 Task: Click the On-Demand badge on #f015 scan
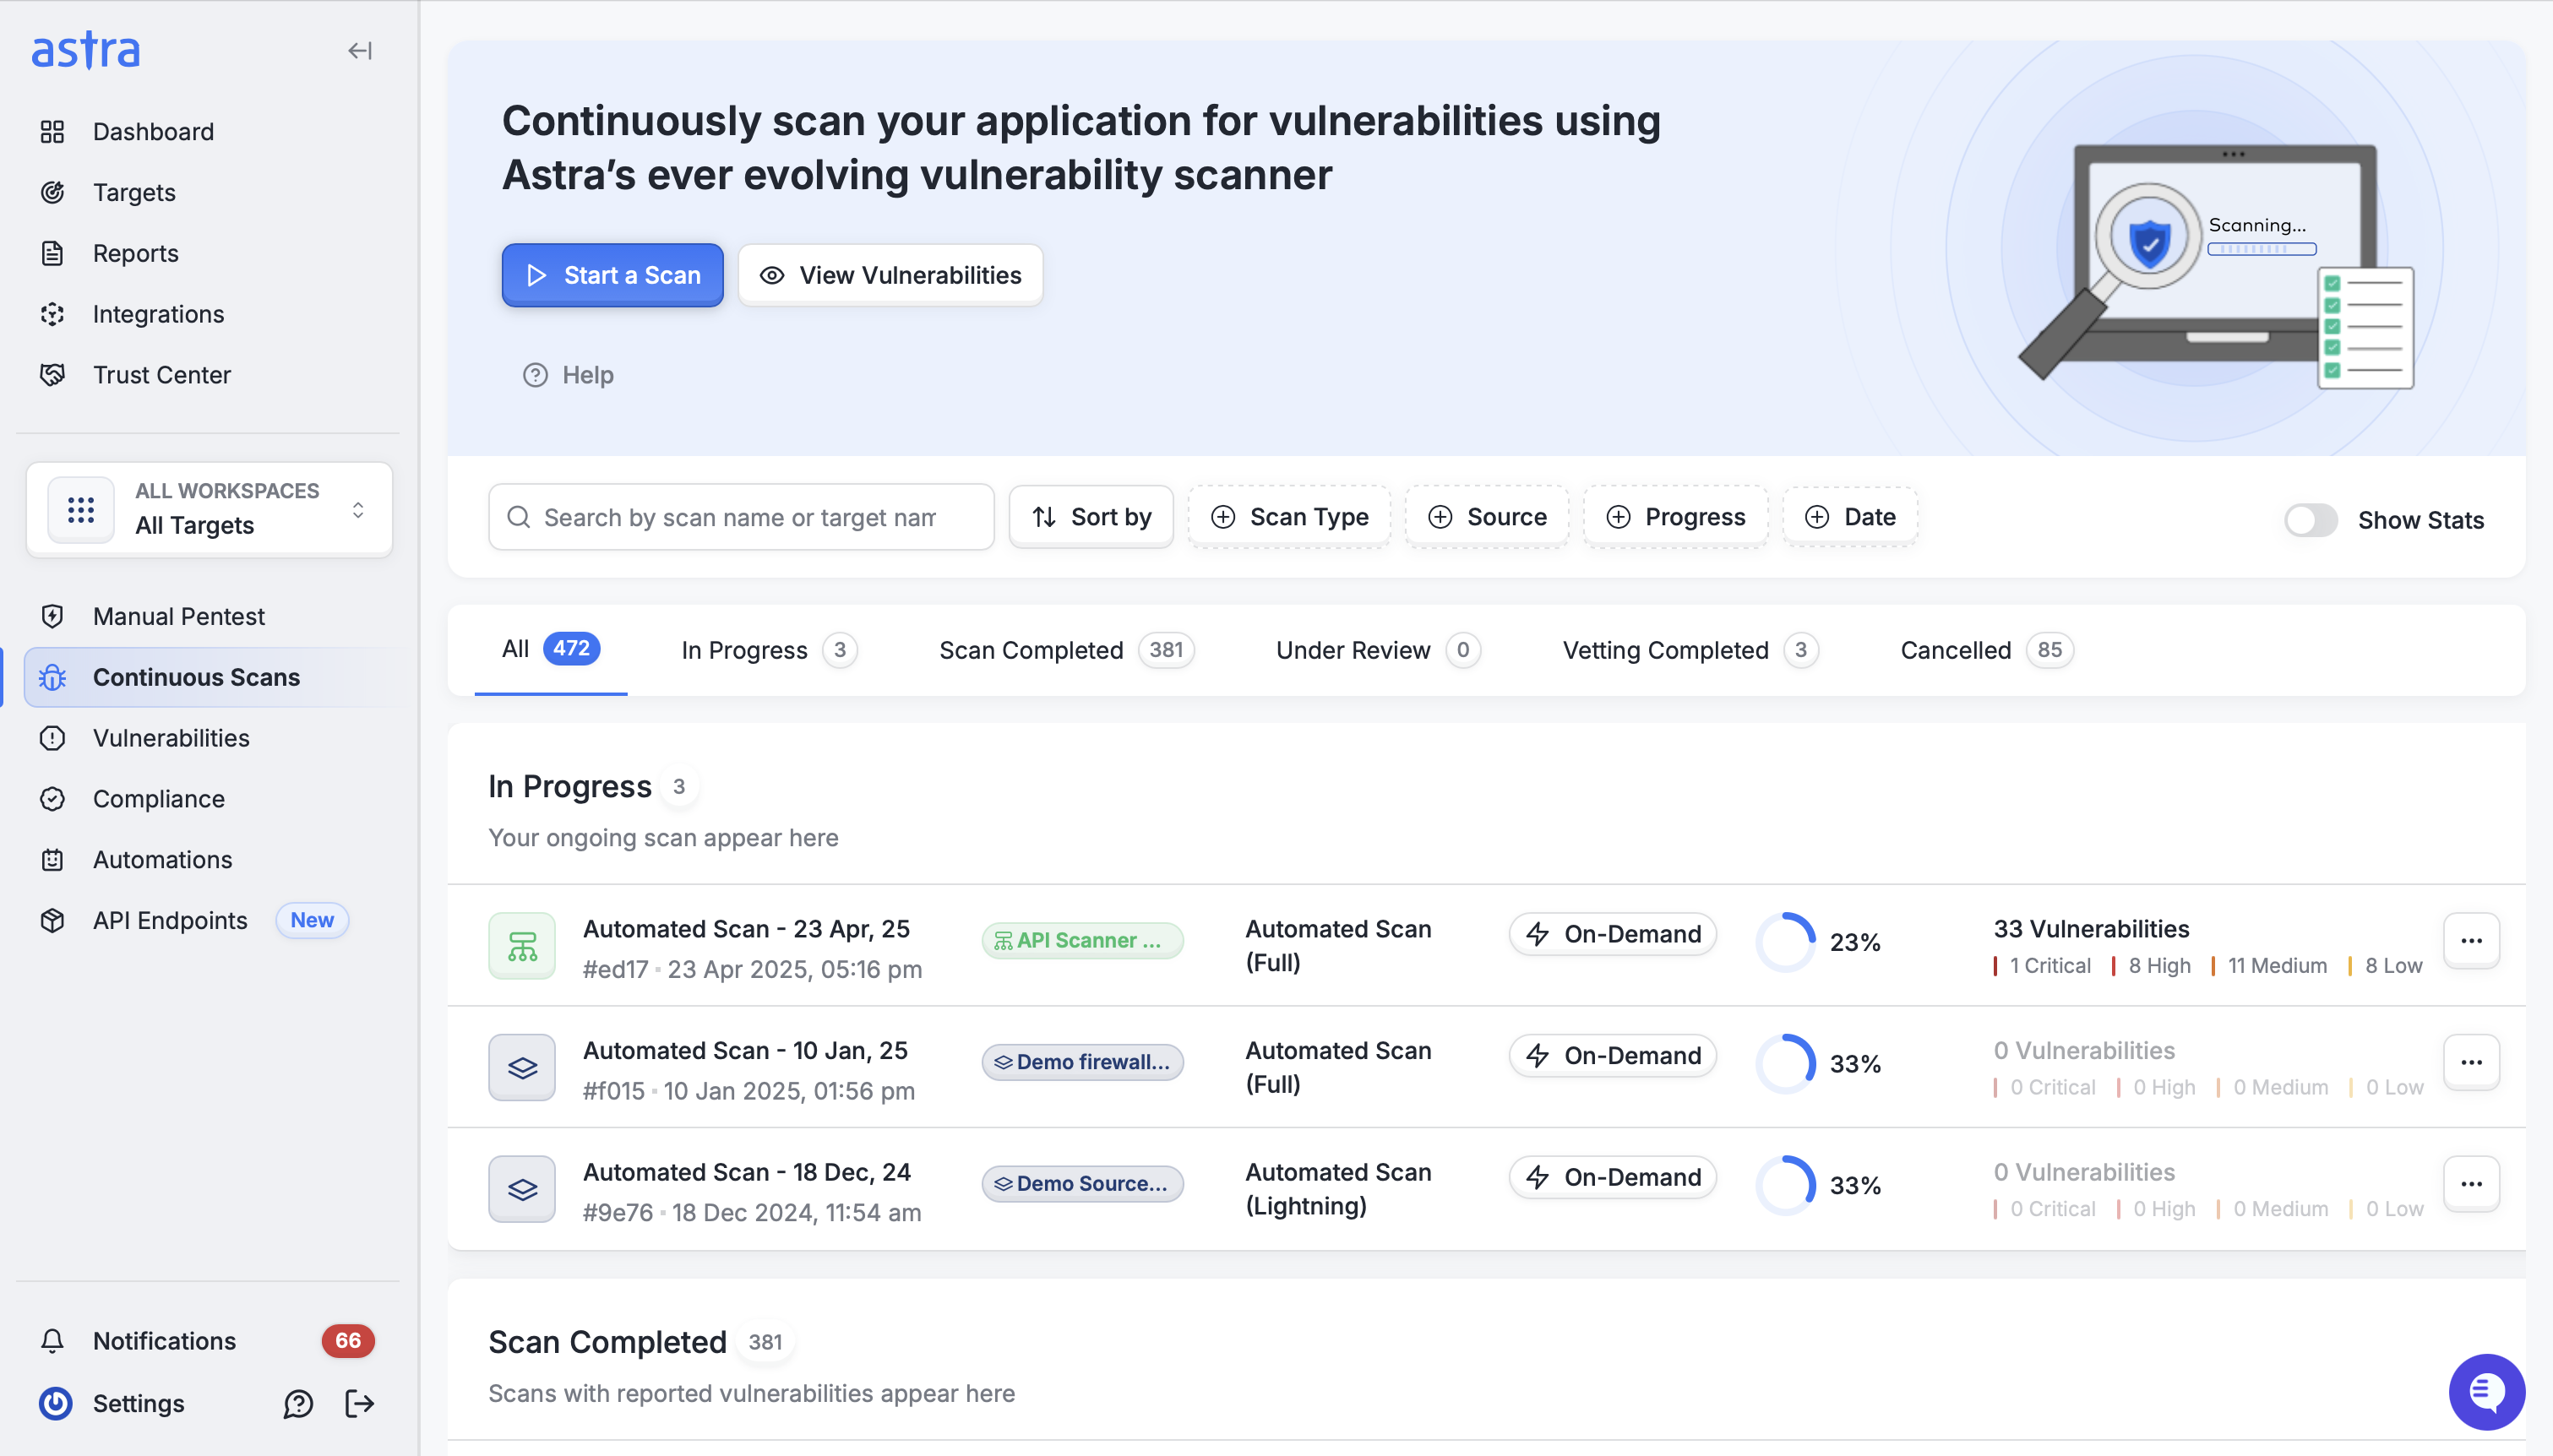1612,1056
